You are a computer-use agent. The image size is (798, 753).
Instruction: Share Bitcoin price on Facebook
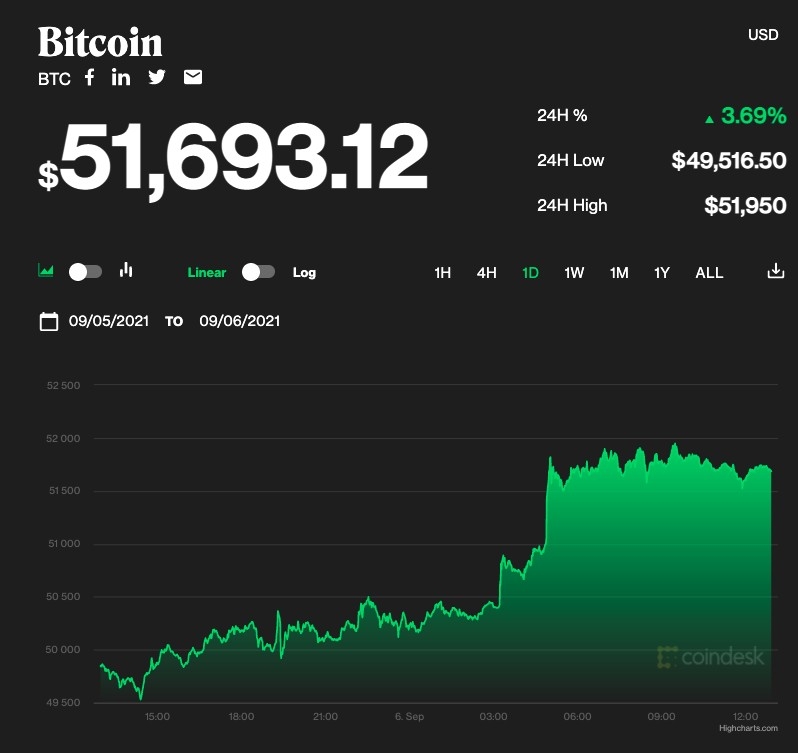point(89,77)
